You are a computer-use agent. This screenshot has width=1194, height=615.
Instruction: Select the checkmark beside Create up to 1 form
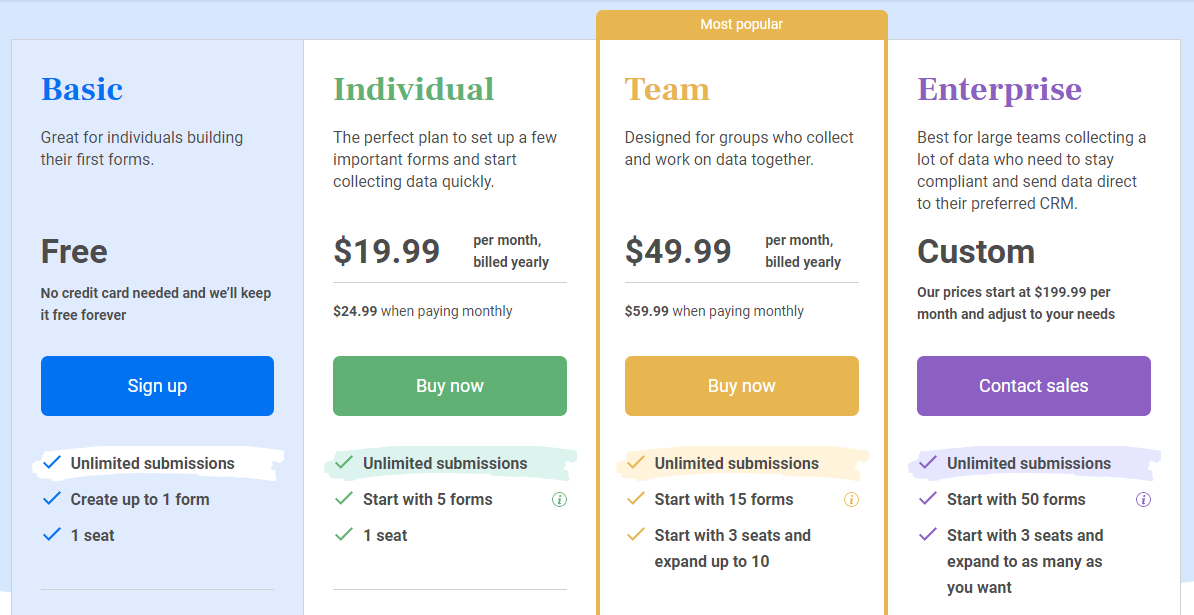click(x=52, y=499)
